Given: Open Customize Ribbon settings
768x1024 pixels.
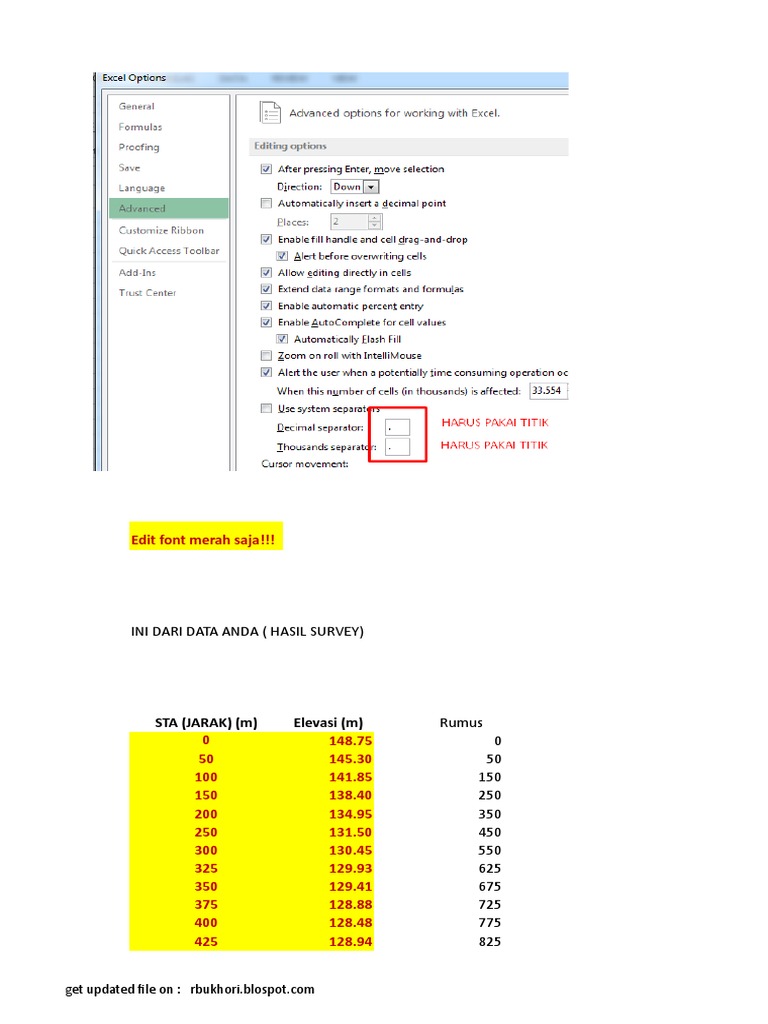Looking at the screenshot, I should [x=161, y=231].
